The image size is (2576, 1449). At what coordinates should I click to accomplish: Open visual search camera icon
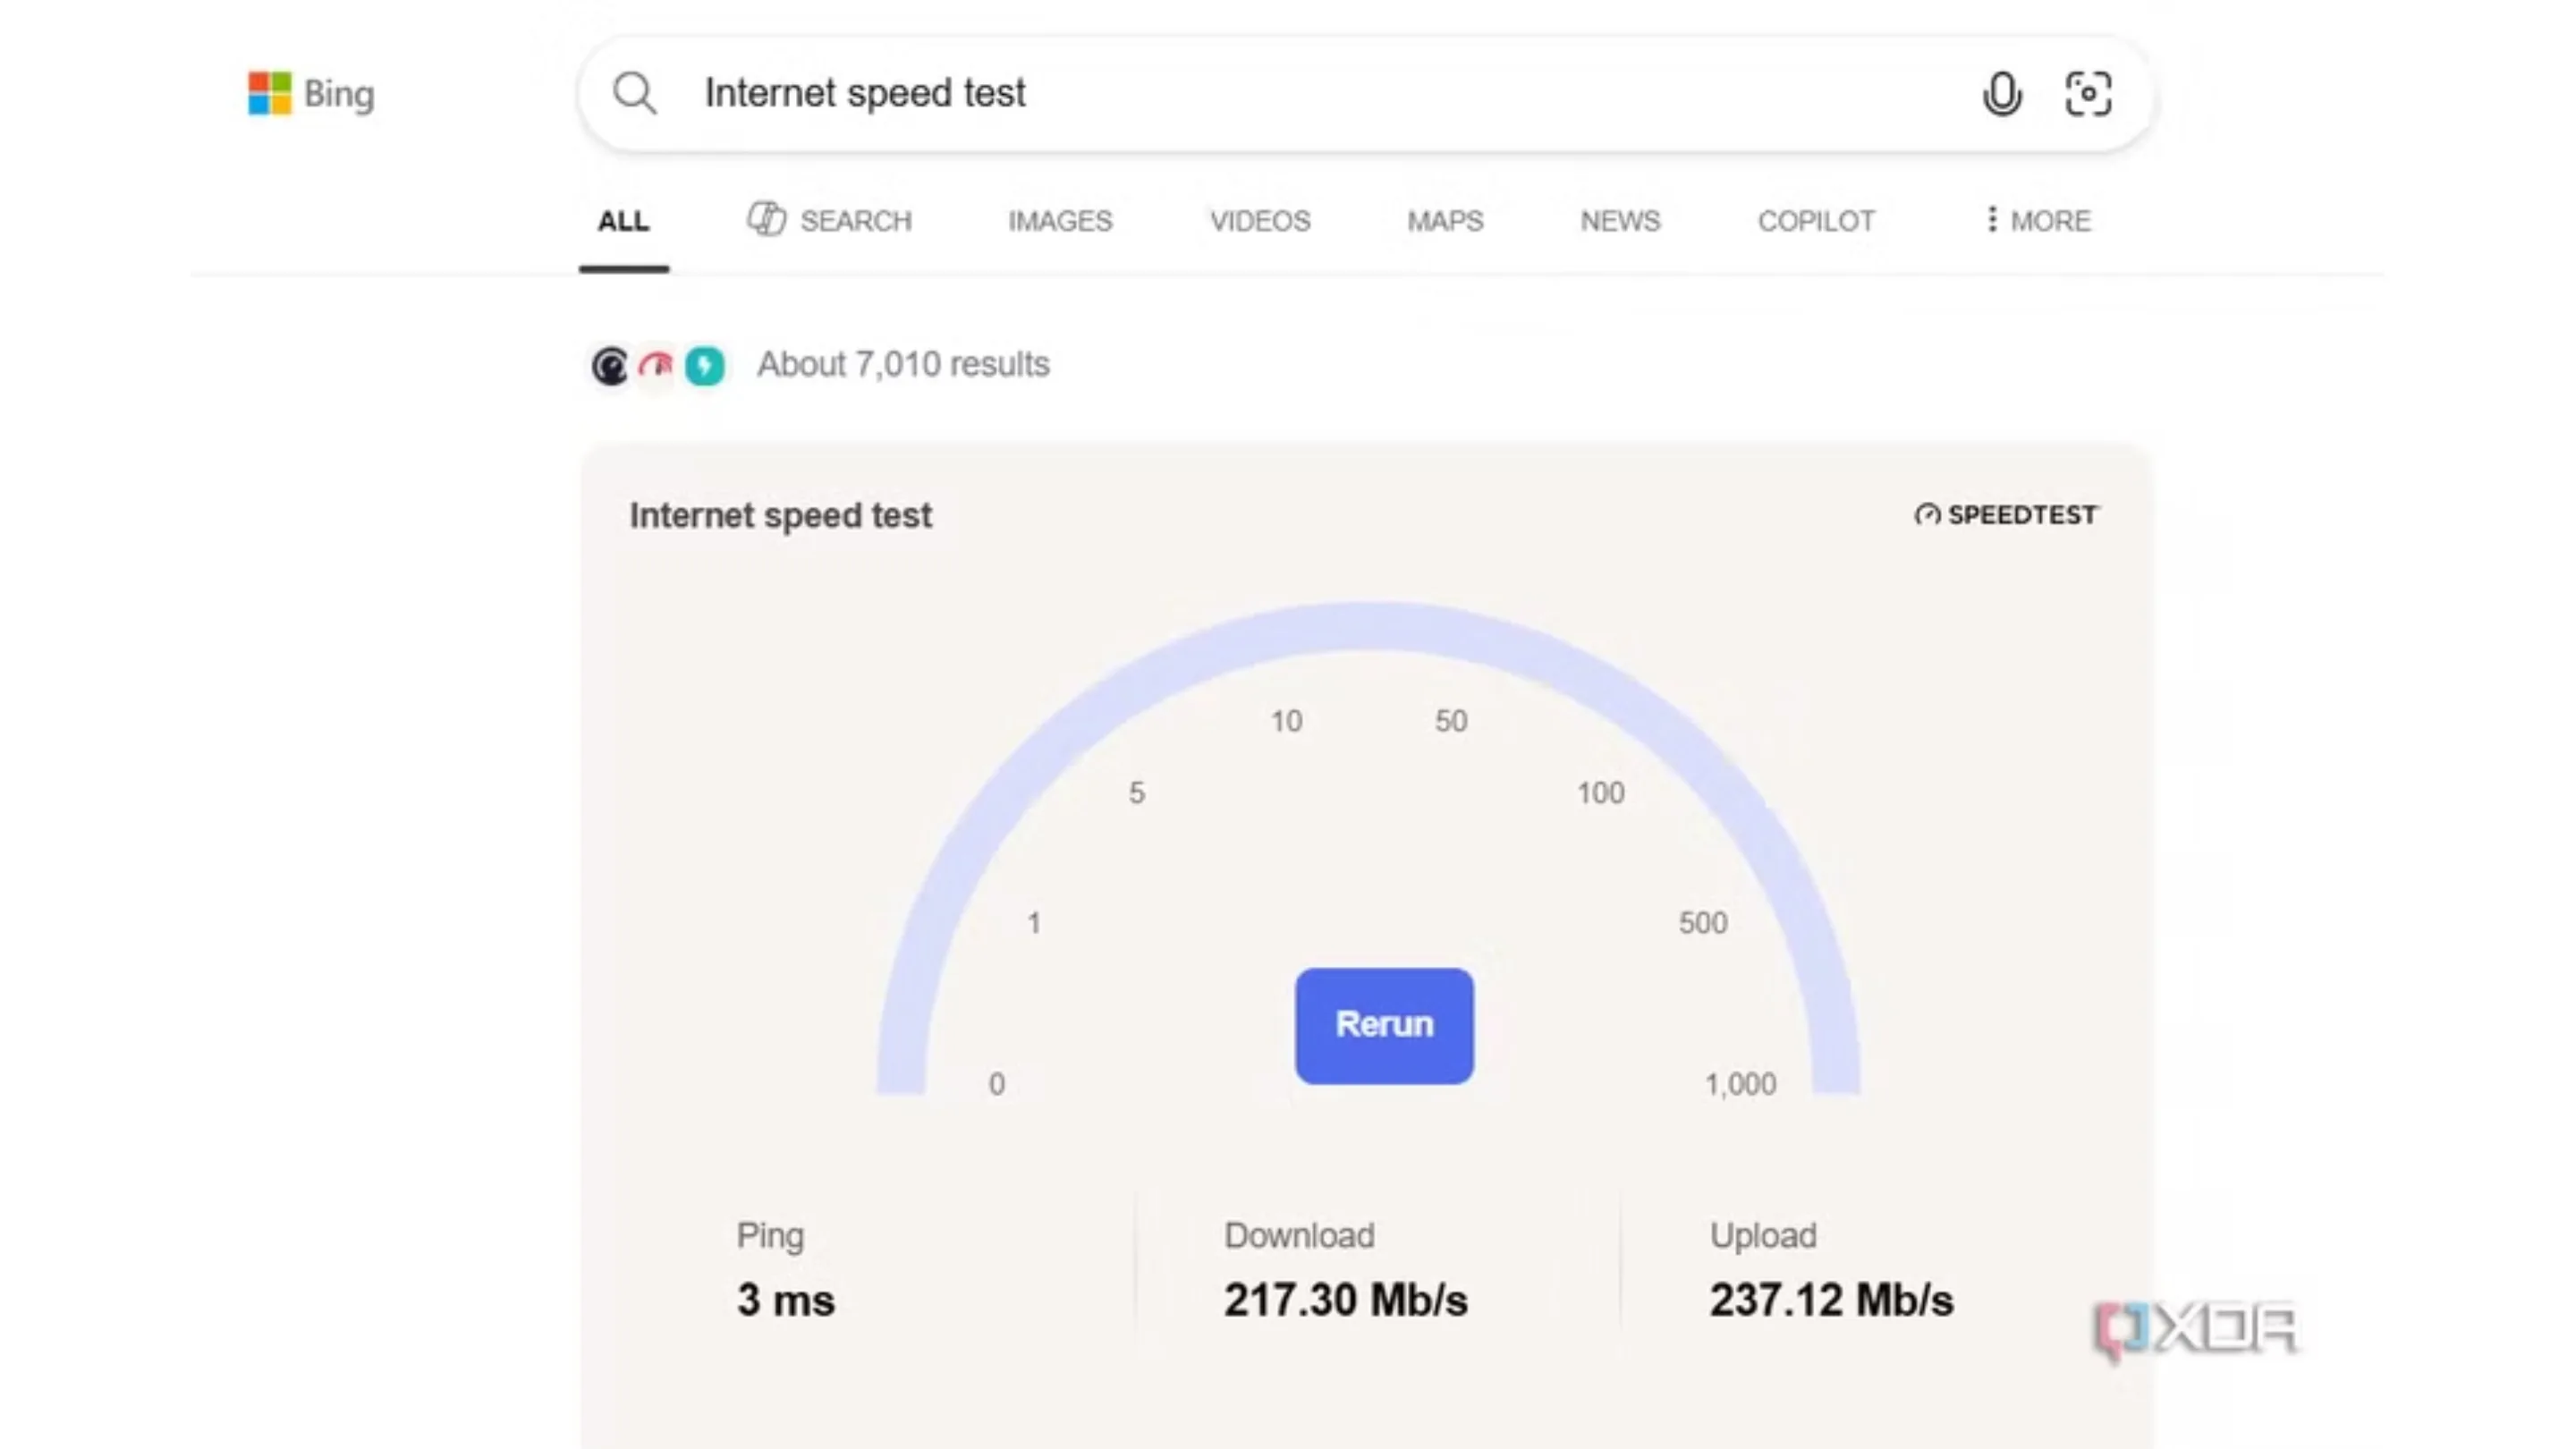point(2088,94)
